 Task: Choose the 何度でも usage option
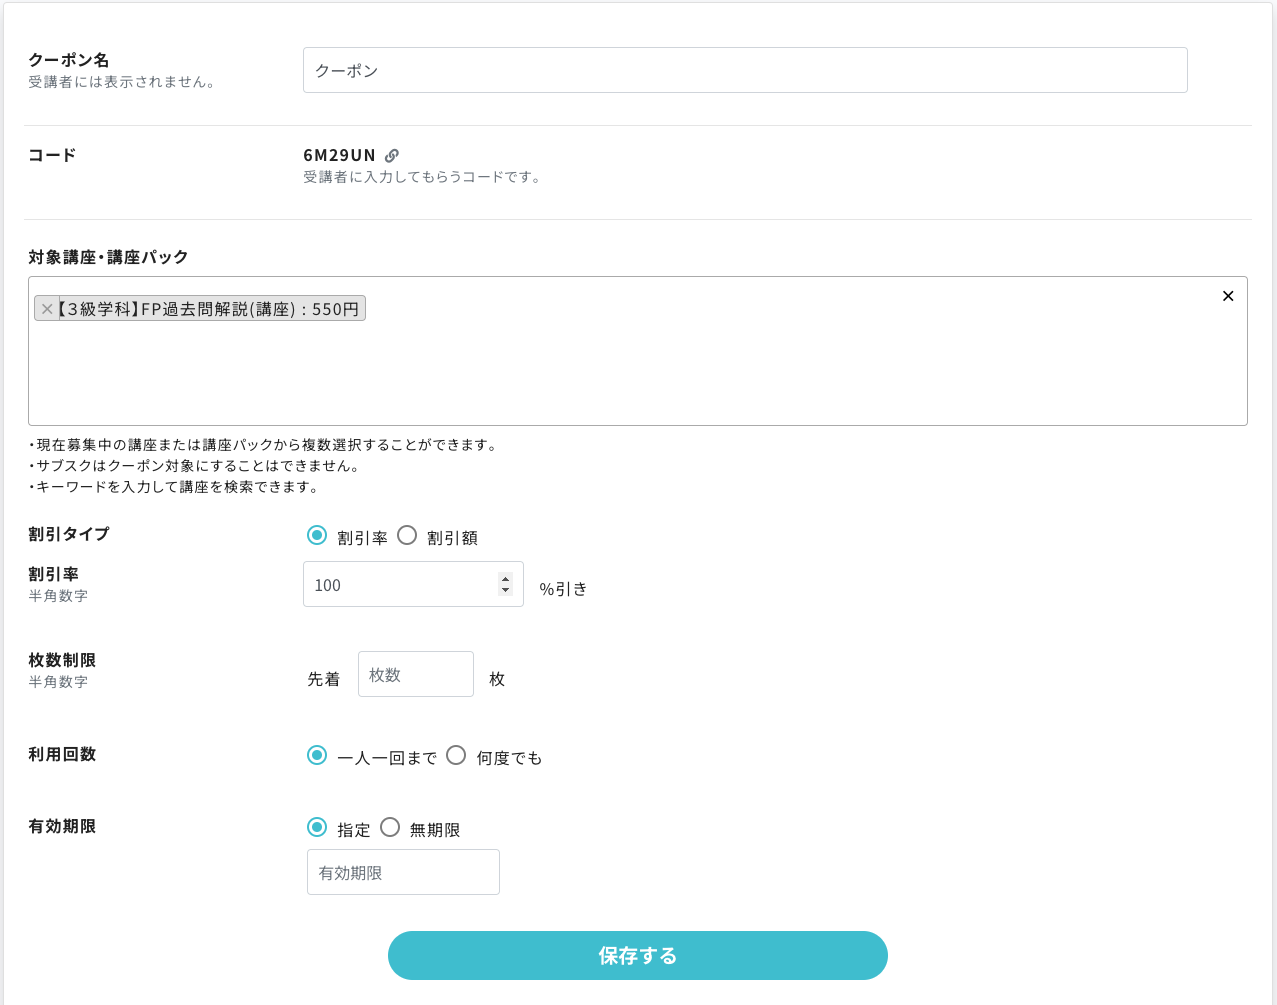[x=456, y=756]
